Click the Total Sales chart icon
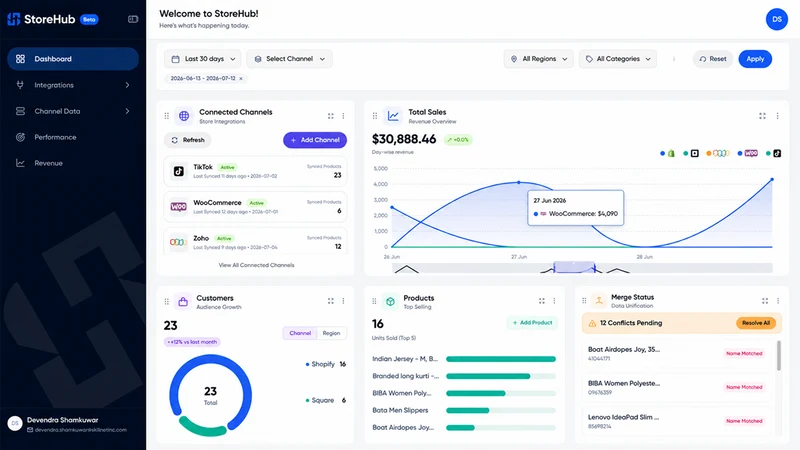Viewport: 800px width, 450px height. [393, 116]
